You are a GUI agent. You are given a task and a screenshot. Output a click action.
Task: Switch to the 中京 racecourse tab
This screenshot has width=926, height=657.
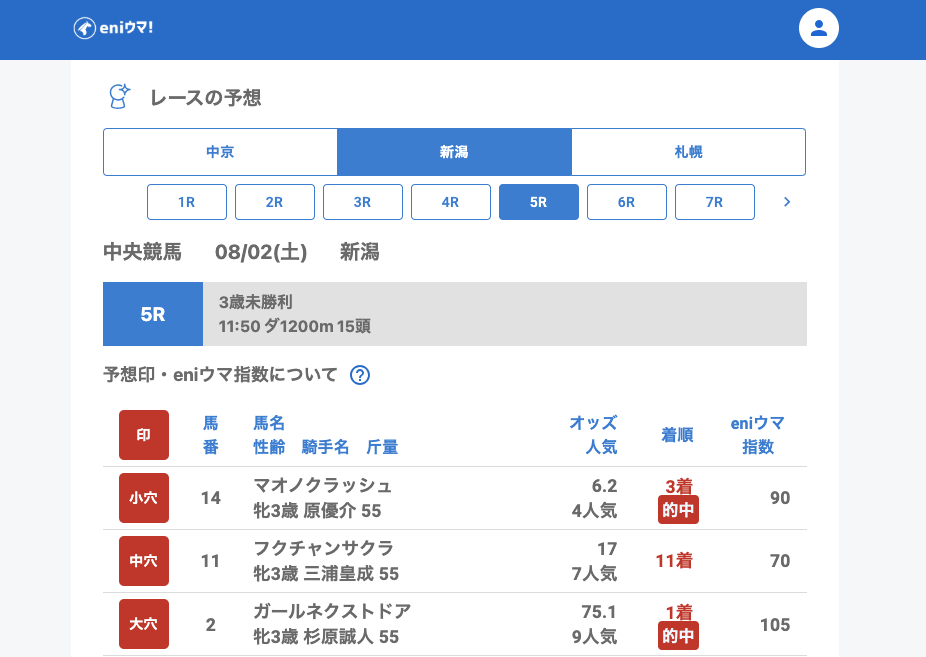220,152
